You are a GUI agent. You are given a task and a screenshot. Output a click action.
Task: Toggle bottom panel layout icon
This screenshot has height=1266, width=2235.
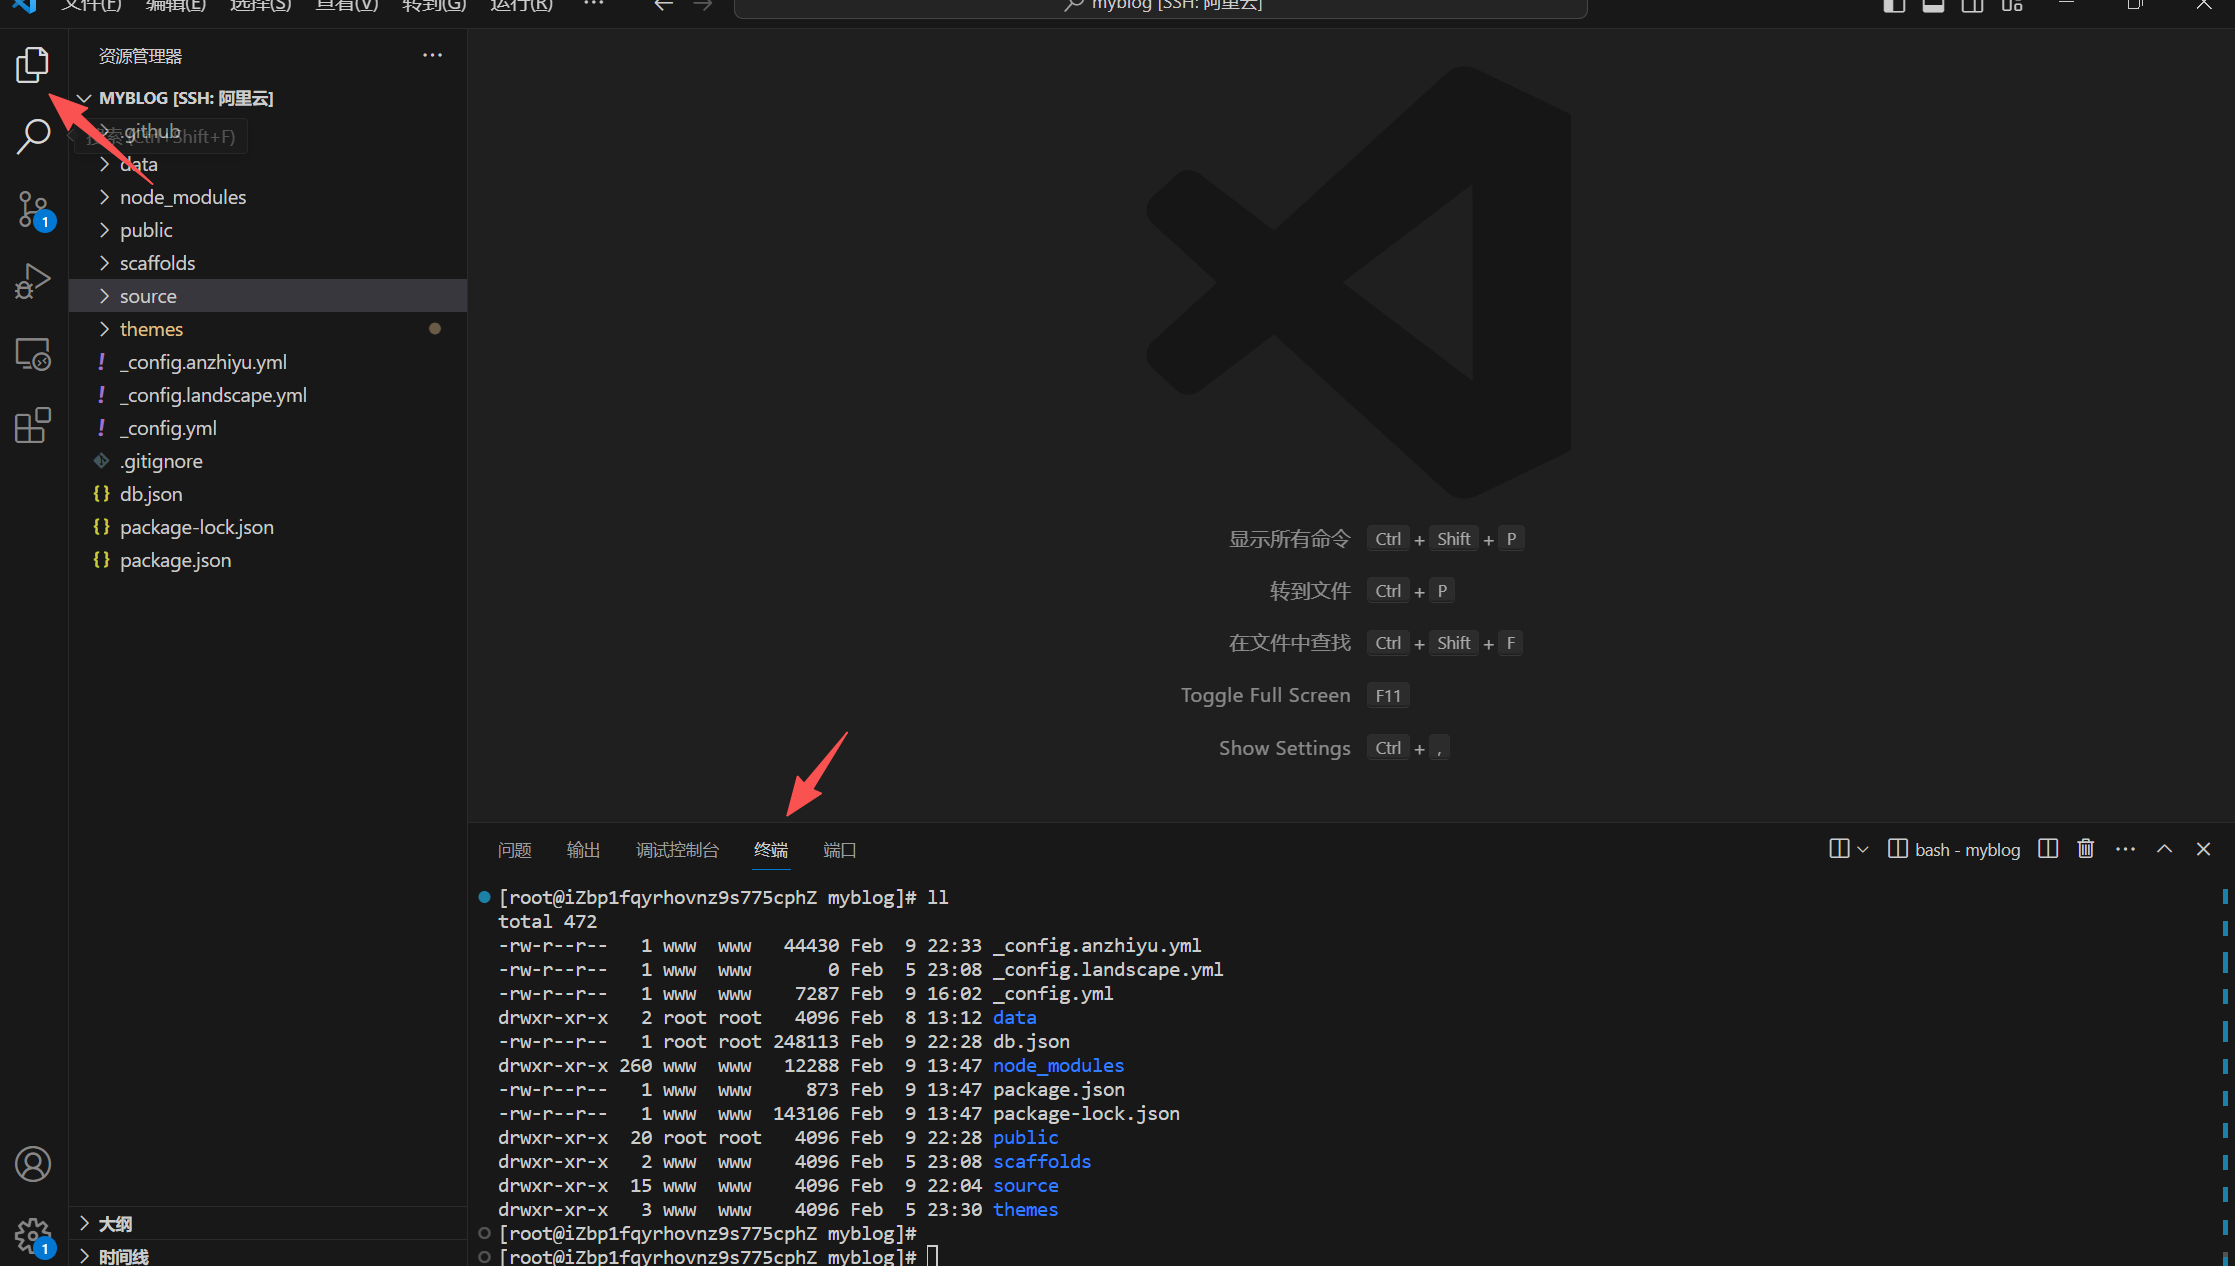point(1933,6)
